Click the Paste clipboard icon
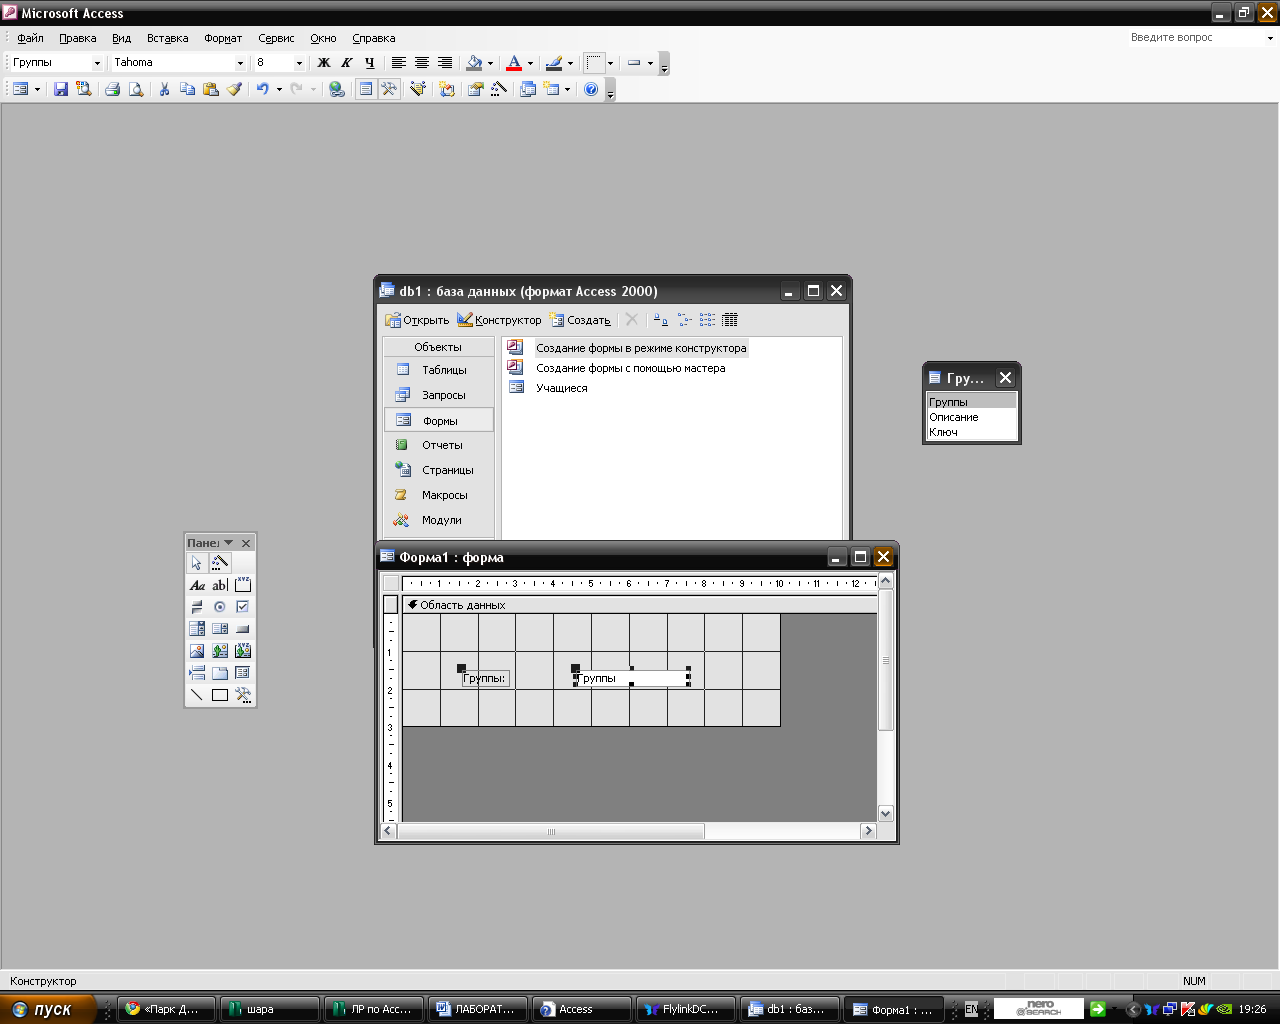The height and width of the screenshot is (1024, 1280). coord(210,89)
